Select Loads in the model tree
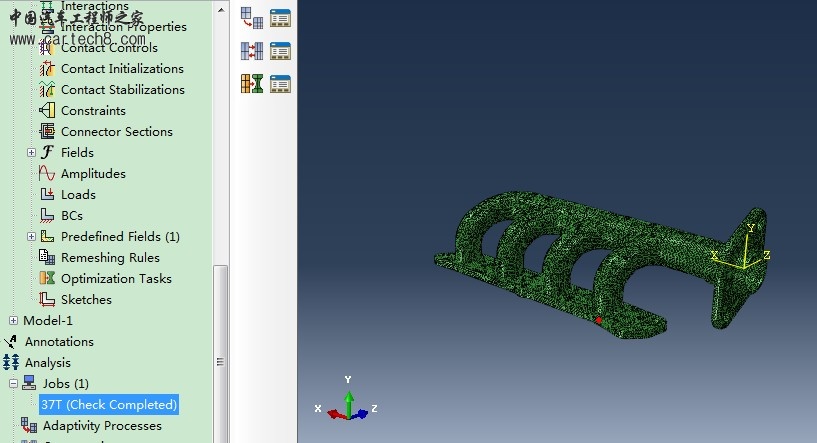Image resolution: width=817 pixels, height=443 pixels. pos(78,195)
